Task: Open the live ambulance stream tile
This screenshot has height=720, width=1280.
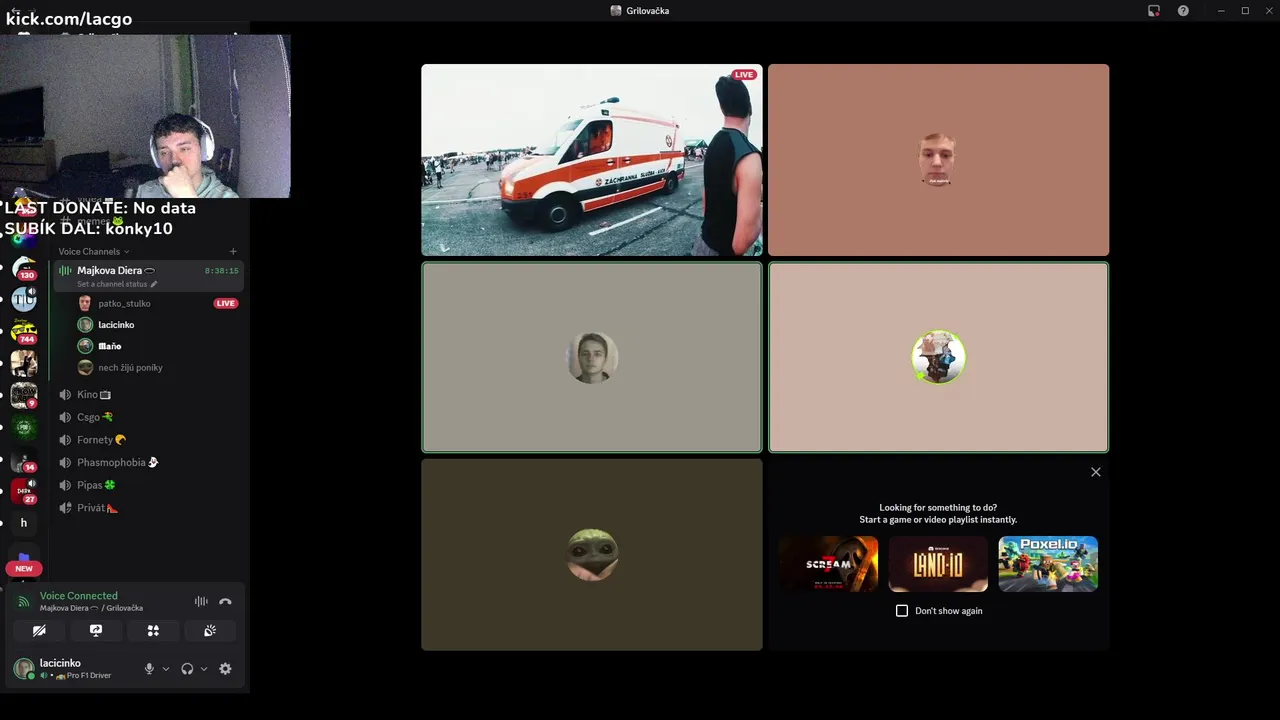Action: click(x=592, y=160)
